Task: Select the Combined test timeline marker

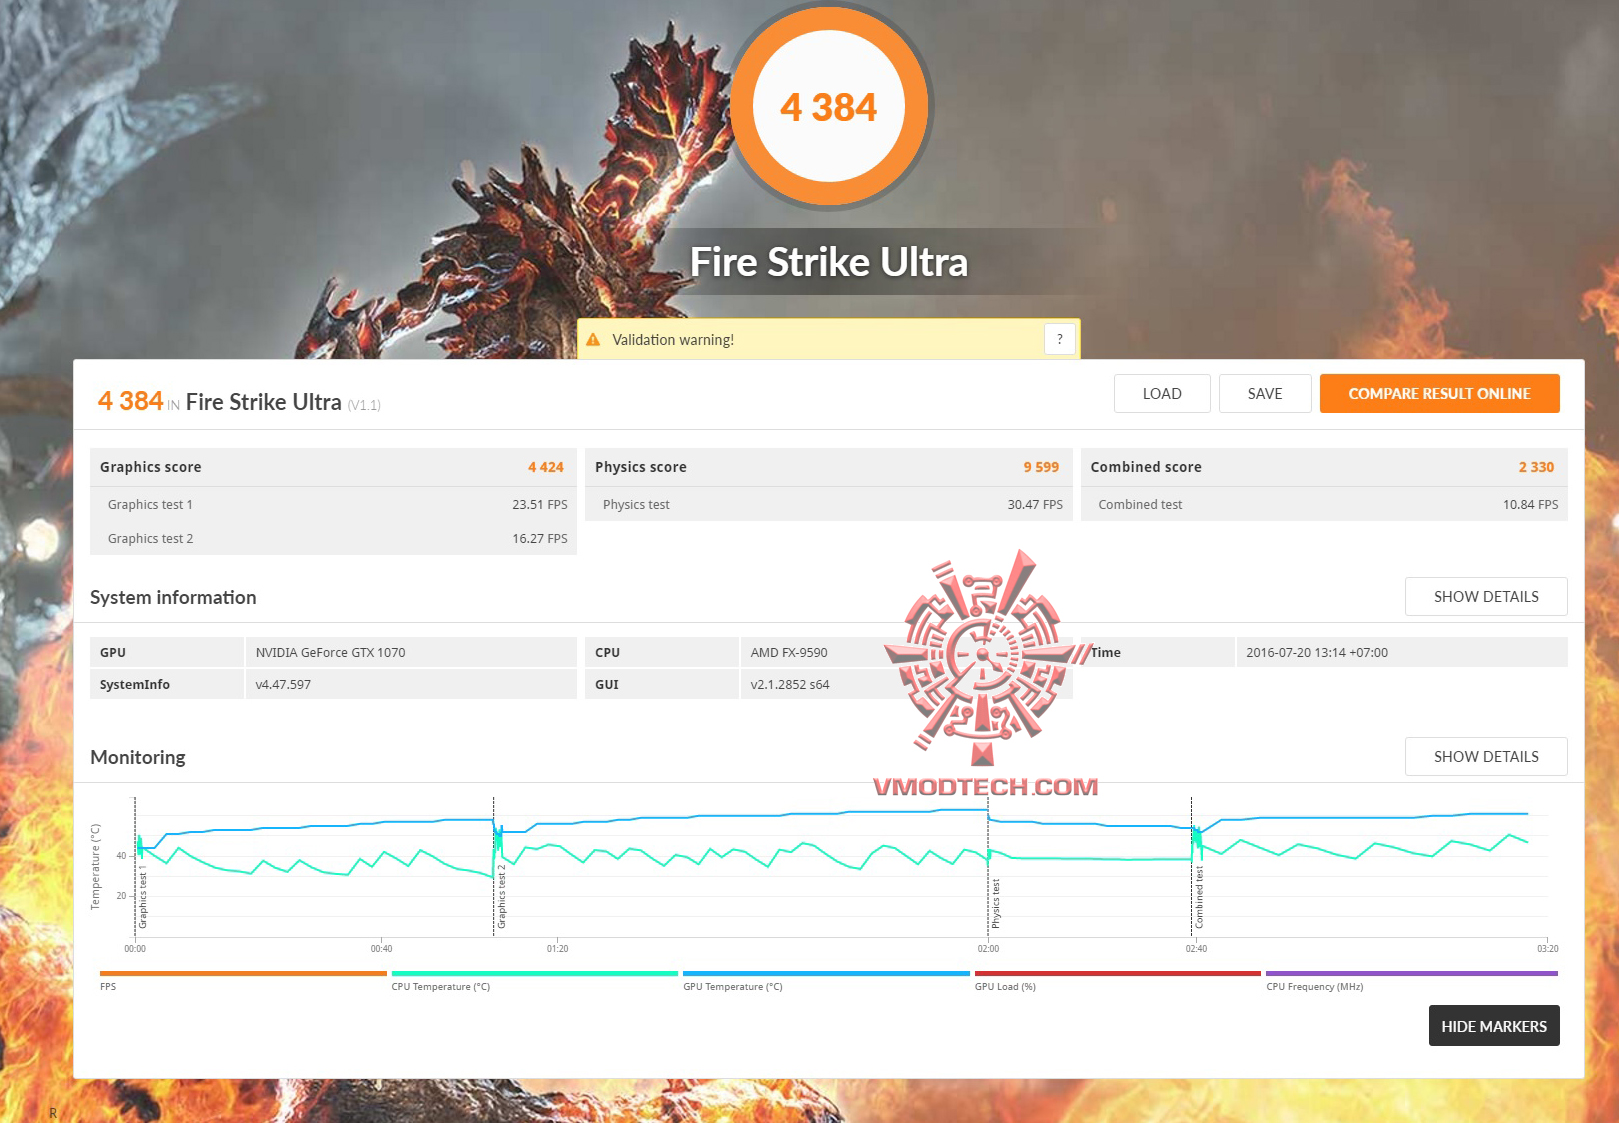Action: pyautogui.click(x=1199, y=898)
